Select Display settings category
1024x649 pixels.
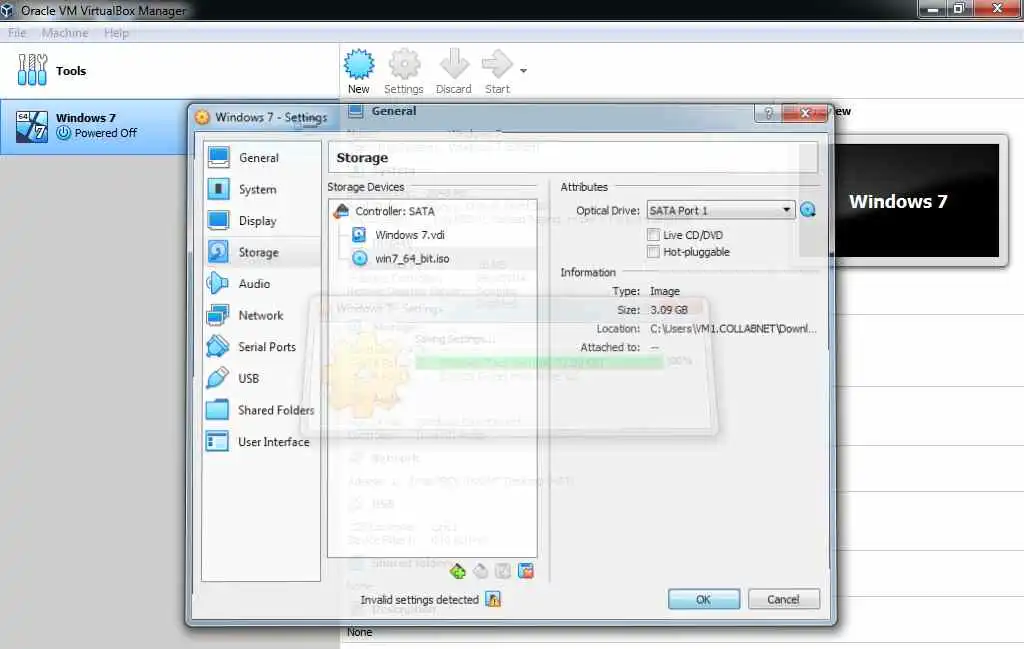pyautogui.click(x=261, y=221)
